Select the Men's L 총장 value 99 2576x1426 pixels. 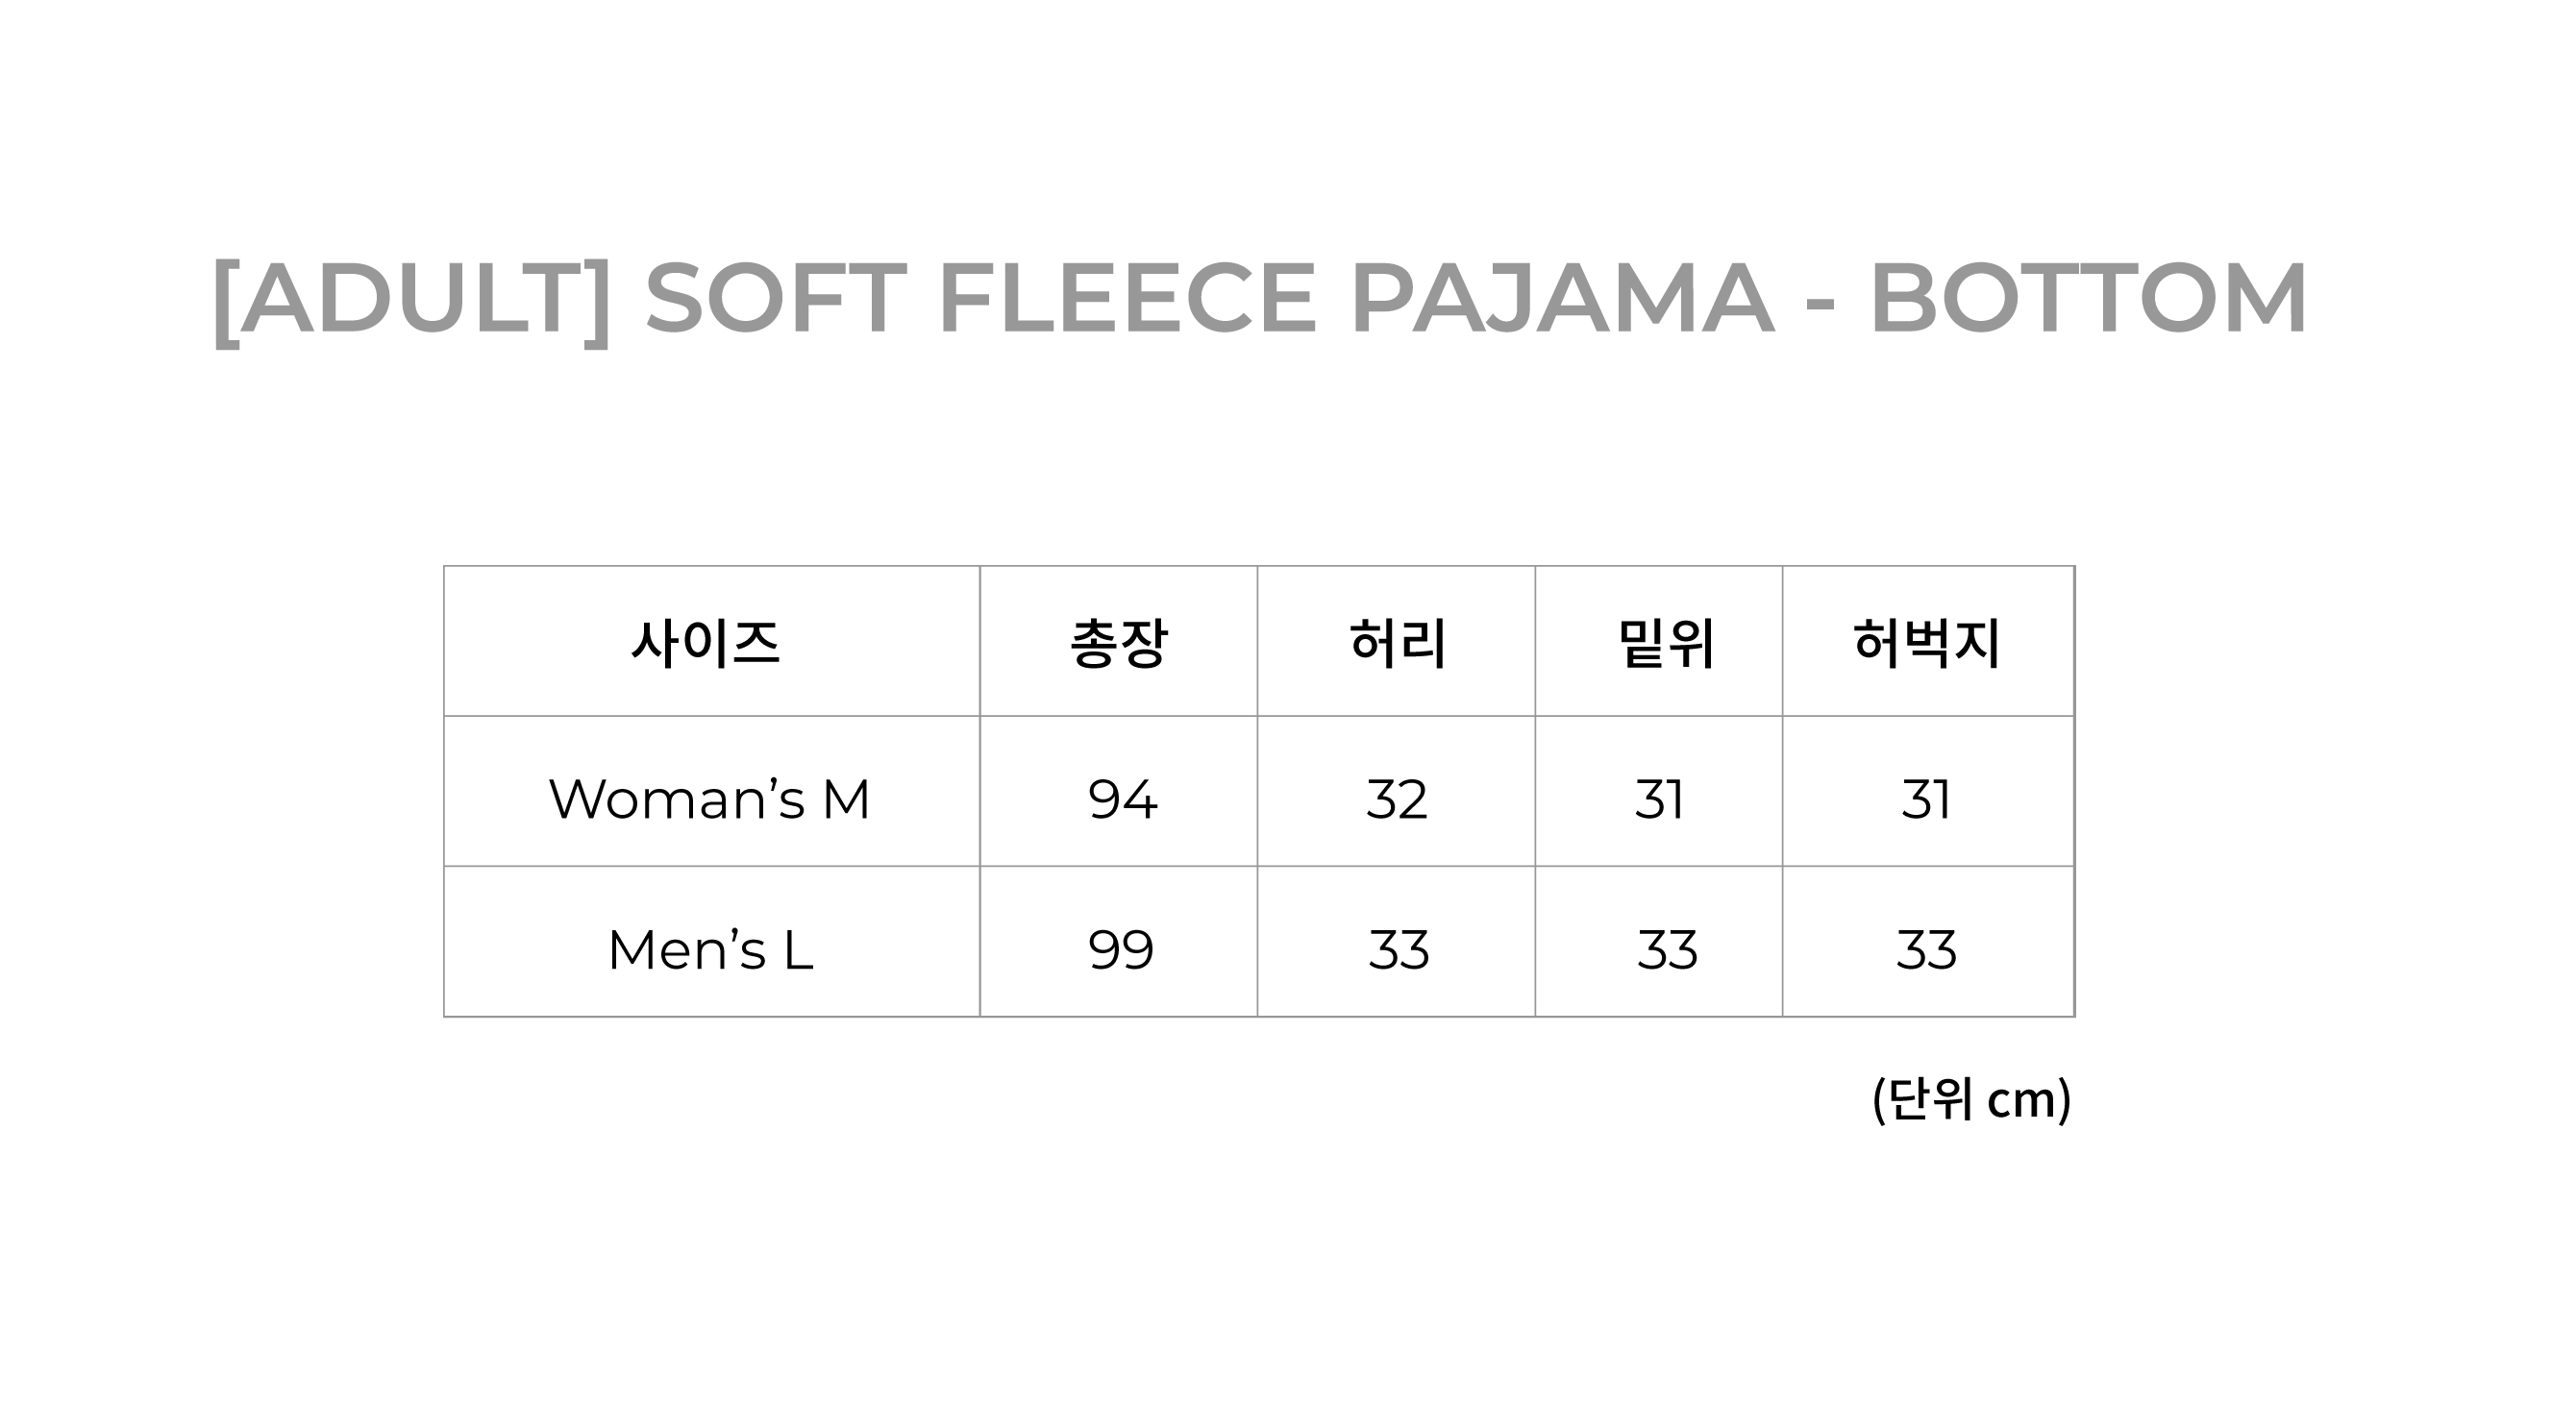[1121, 949]
